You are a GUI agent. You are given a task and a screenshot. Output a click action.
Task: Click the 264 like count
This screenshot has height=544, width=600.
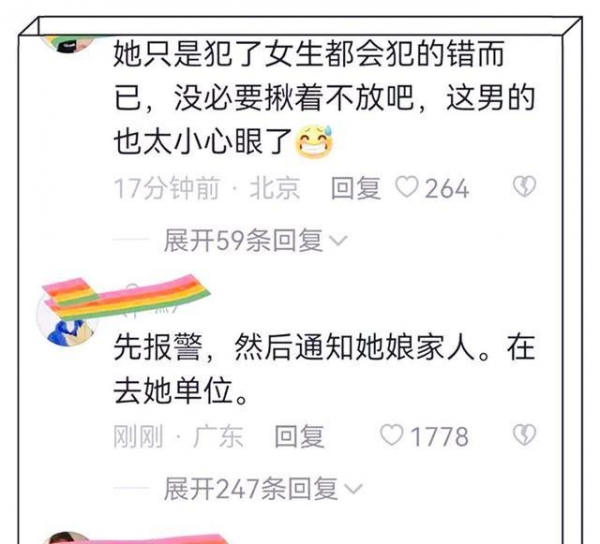pyautogui.click(x=447, y=188)
